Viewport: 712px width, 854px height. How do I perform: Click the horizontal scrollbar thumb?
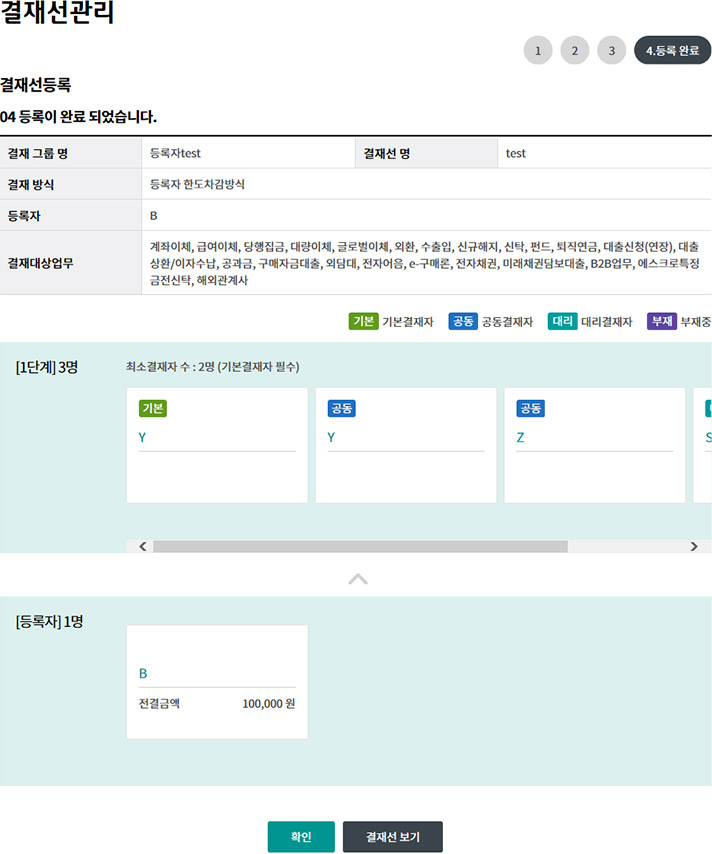pyautogui.click(x=360, y=546)
